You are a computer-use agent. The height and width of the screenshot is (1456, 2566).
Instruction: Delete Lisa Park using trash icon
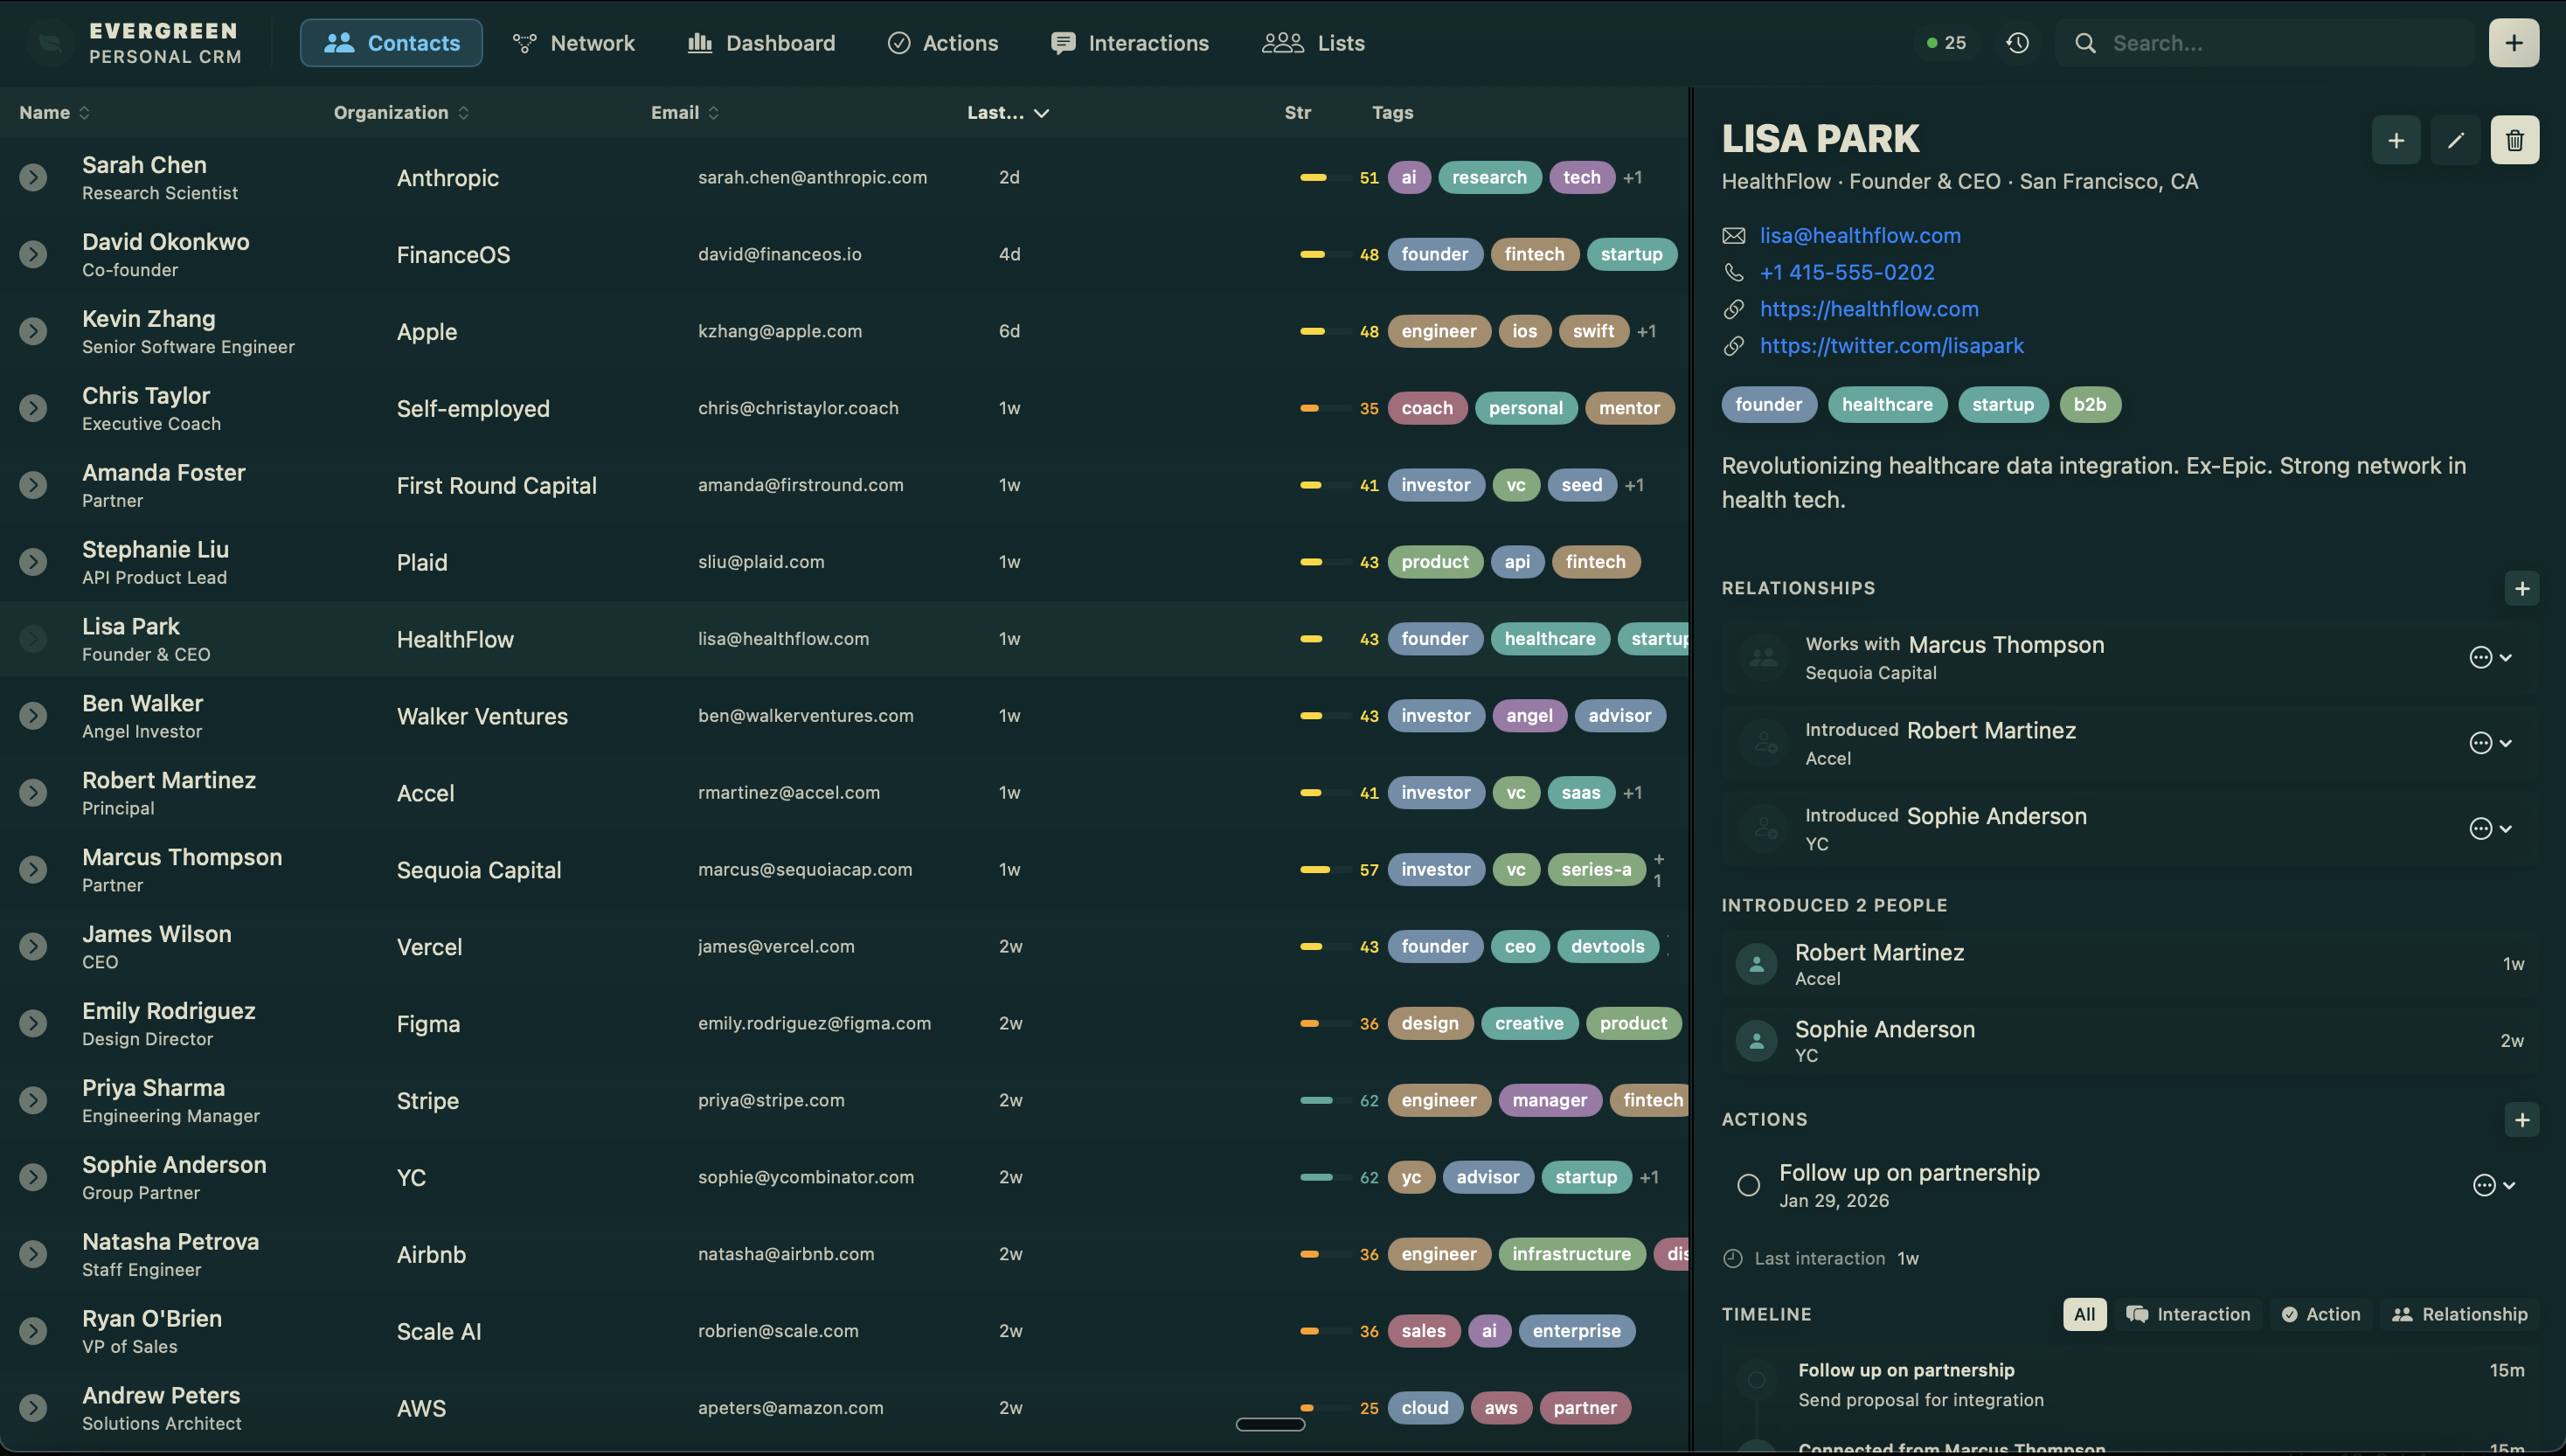click(2514, 140)
